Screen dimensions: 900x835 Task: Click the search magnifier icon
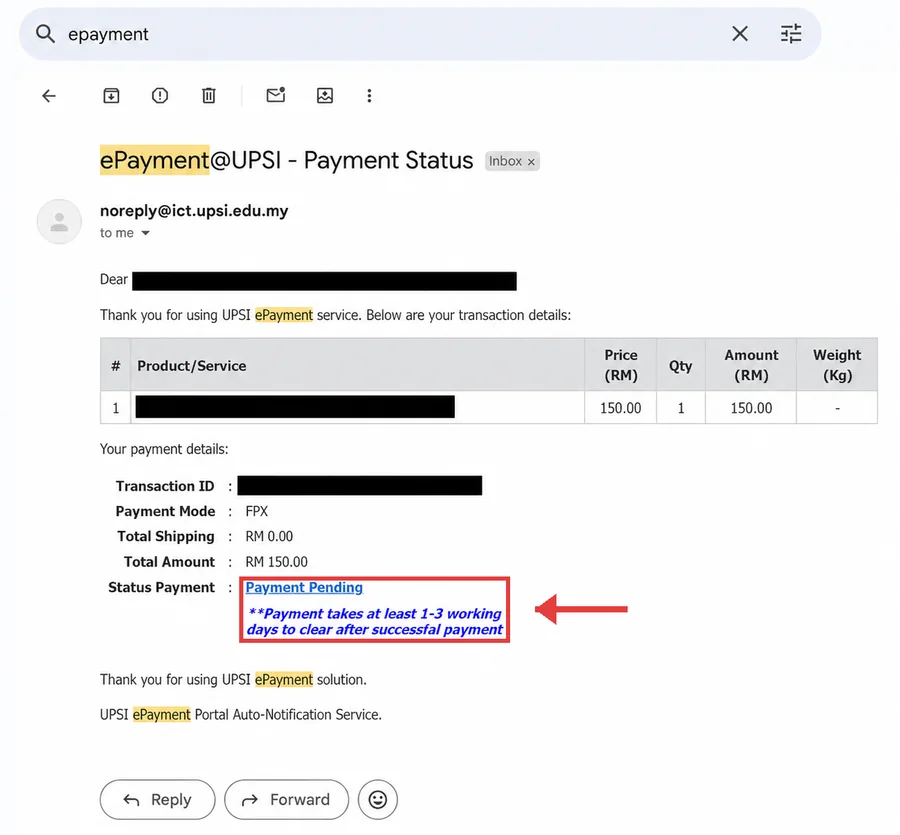45,34
